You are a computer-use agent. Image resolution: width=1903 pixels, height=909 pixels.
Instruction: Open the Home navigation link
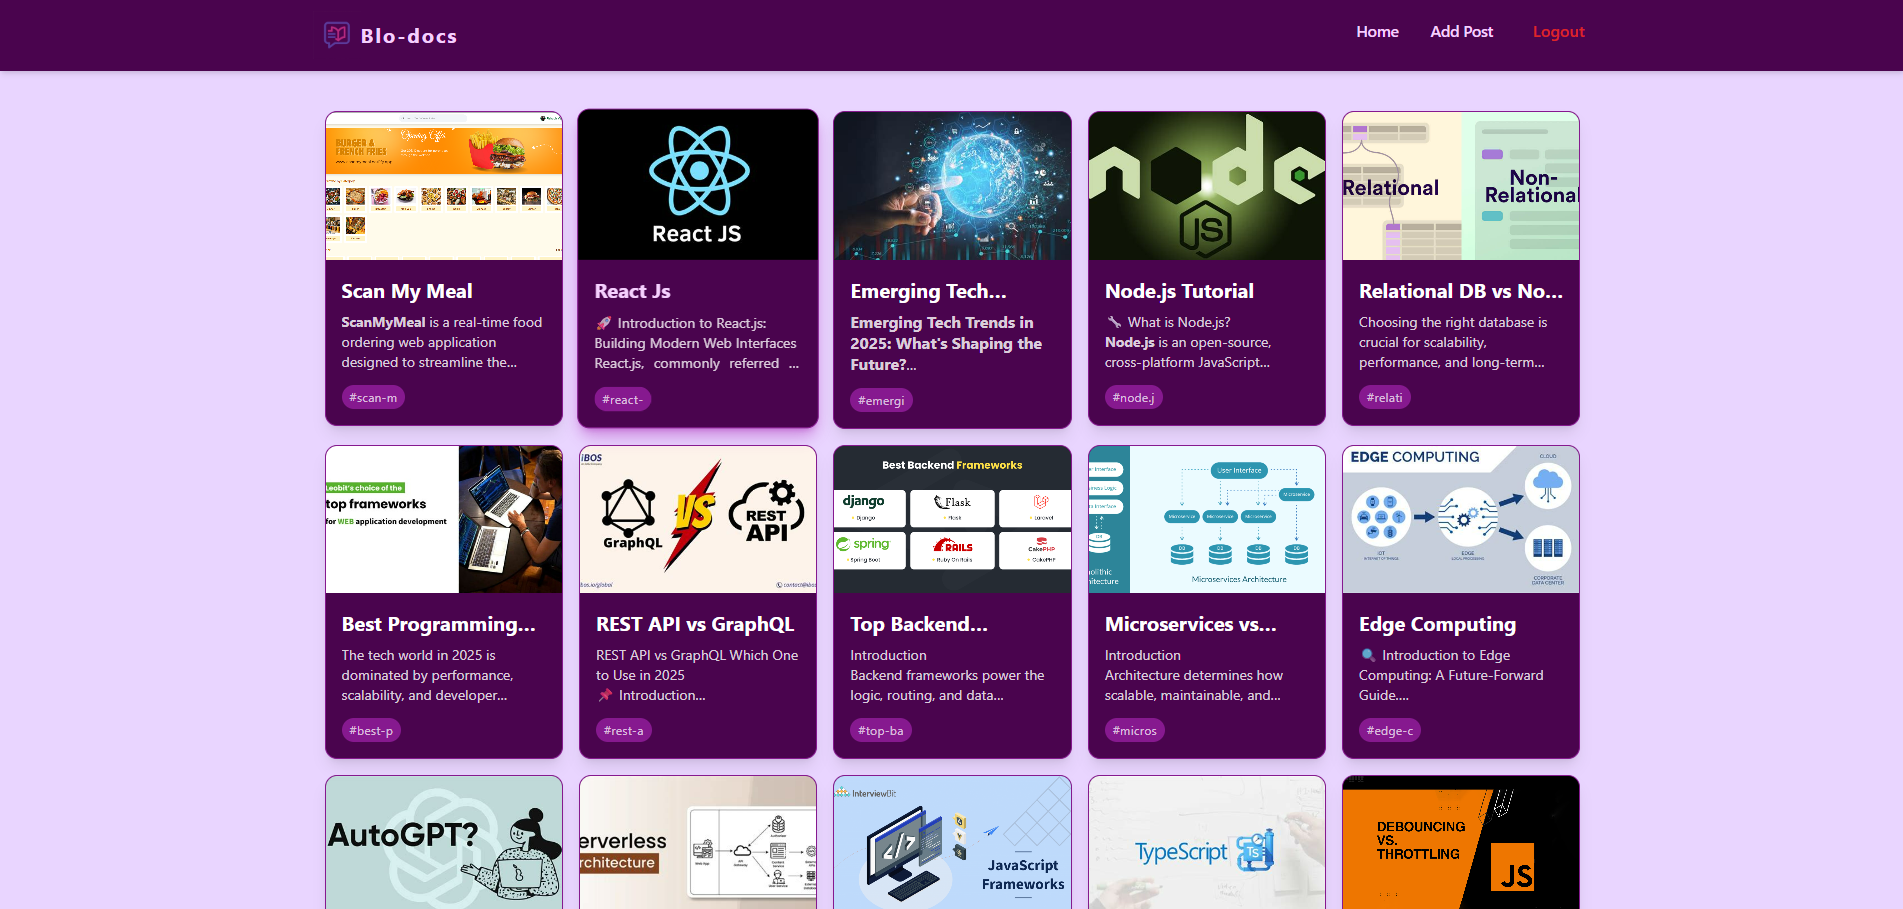point(1377,32)
